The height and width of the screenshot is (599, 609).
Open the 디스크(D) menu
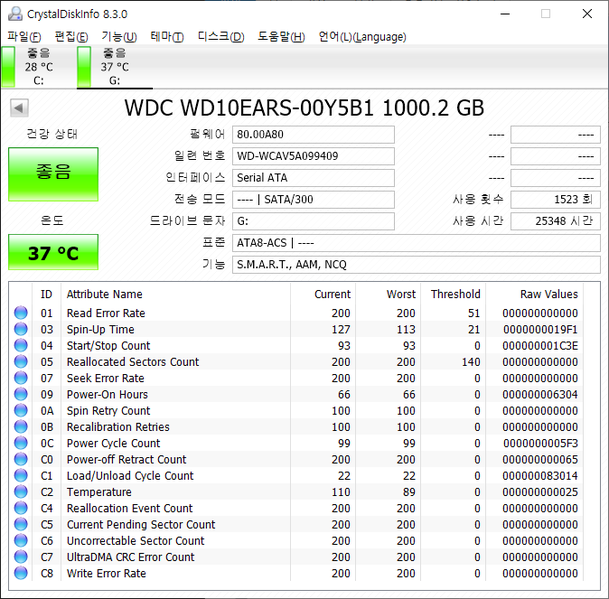coord(221,37)
